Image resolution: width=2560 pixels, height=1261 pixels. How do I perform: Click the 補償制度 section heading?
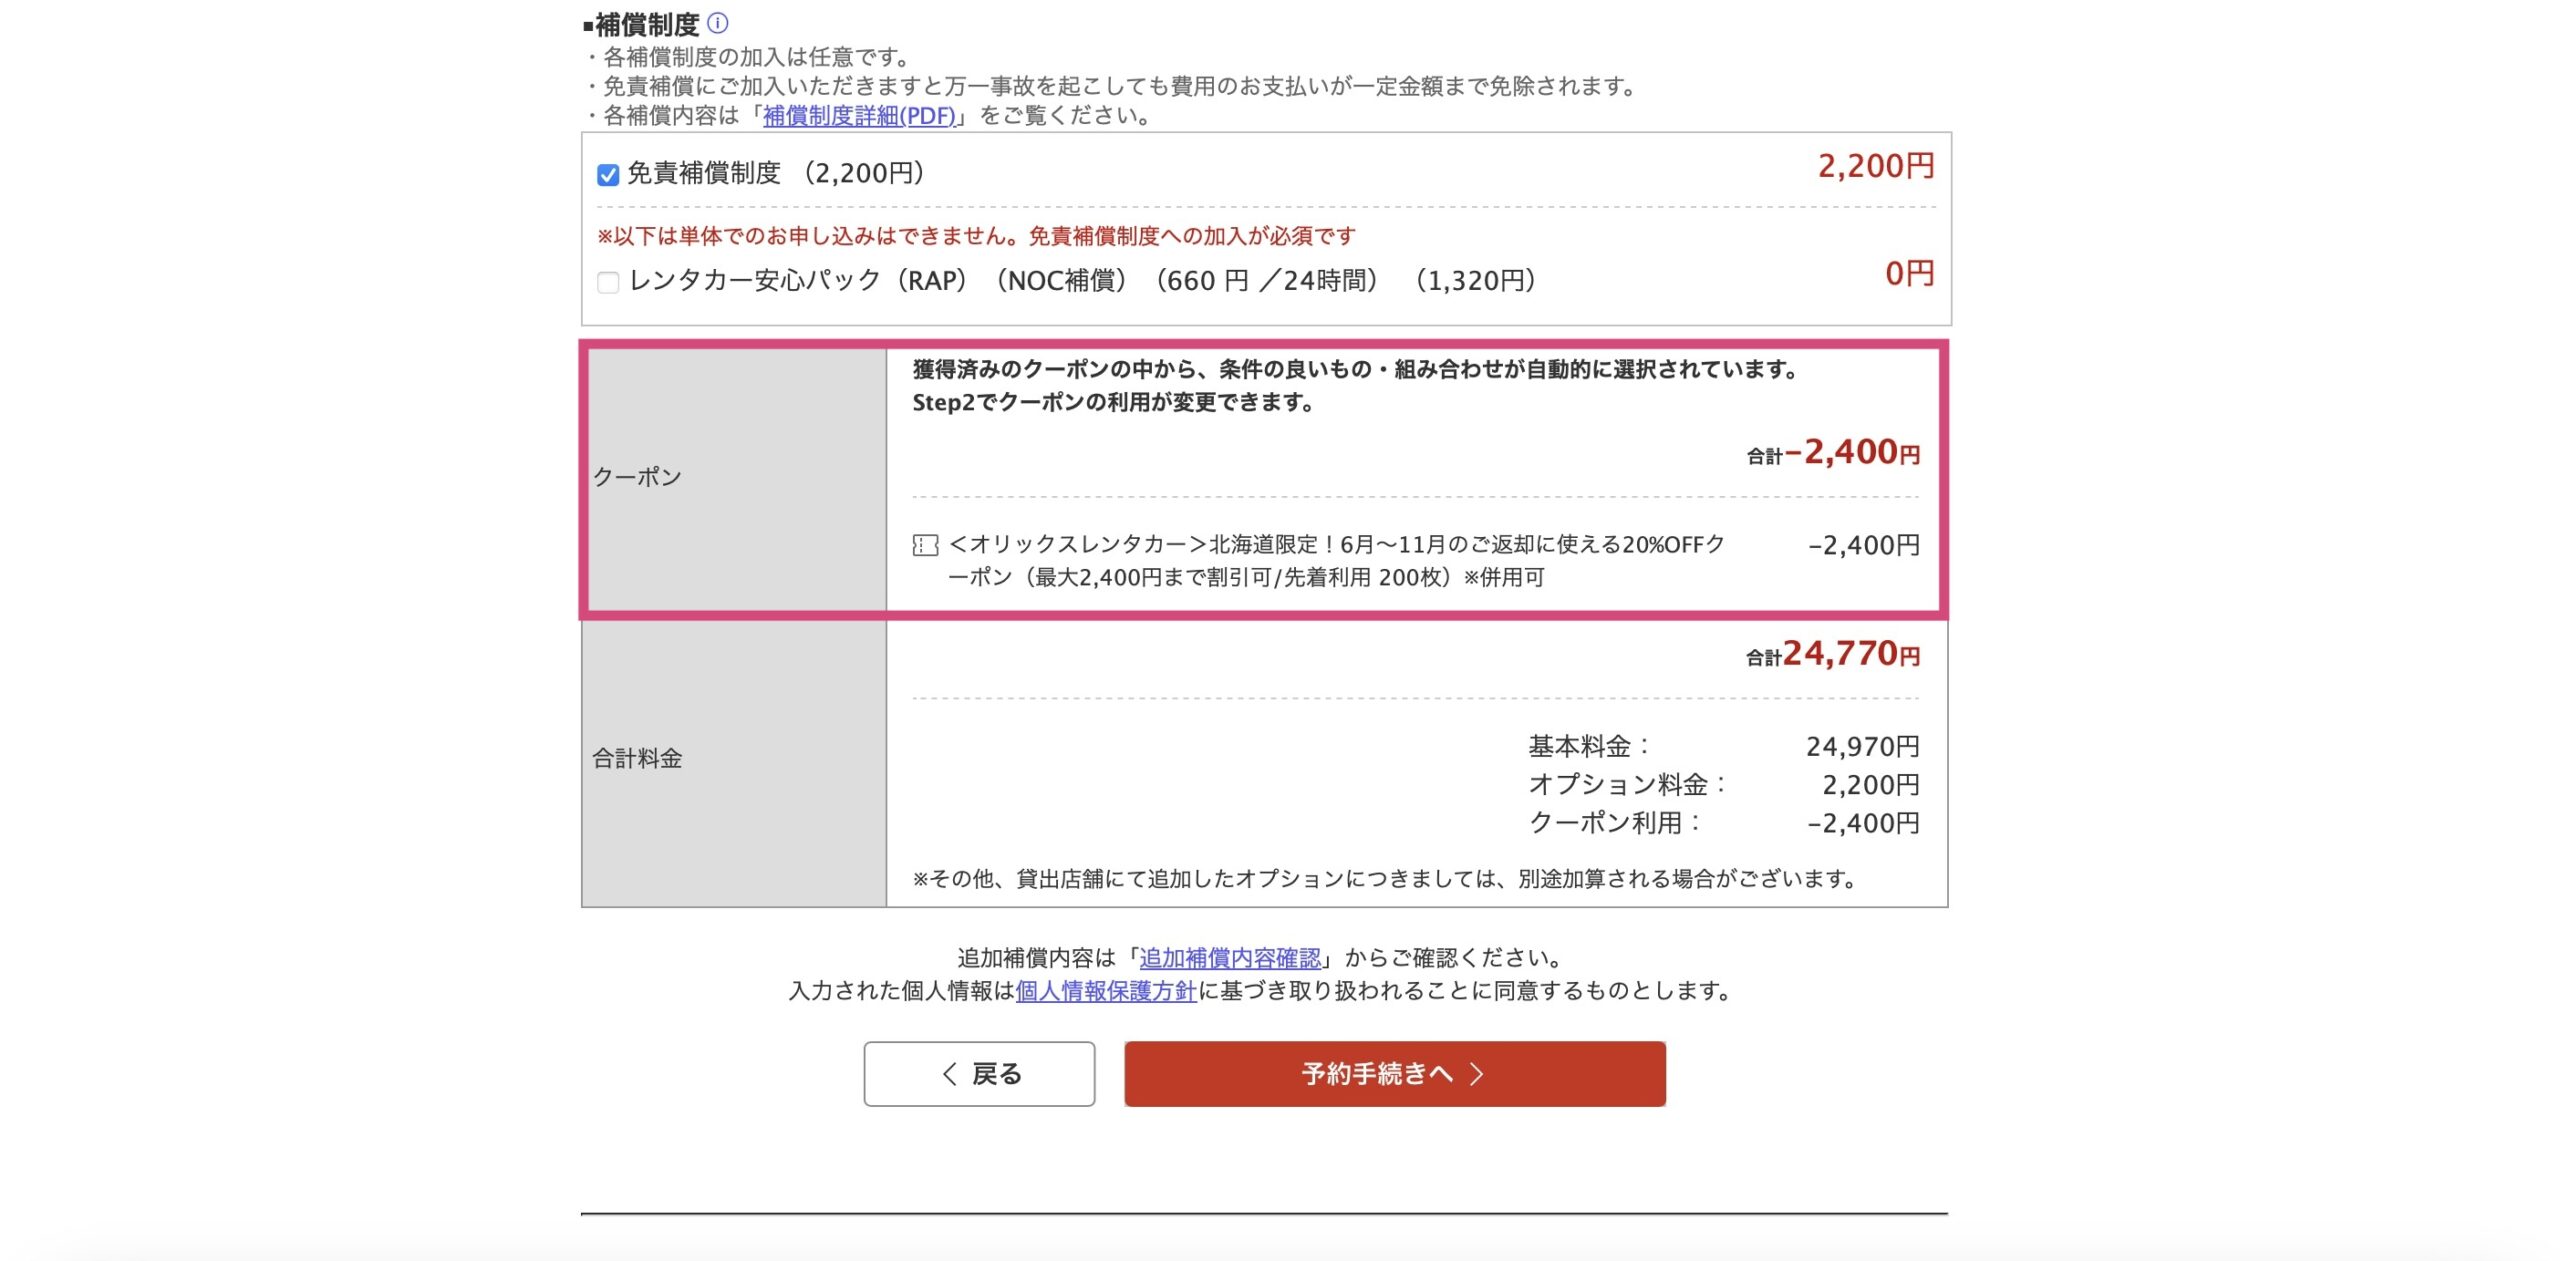[x=640, y=24]
